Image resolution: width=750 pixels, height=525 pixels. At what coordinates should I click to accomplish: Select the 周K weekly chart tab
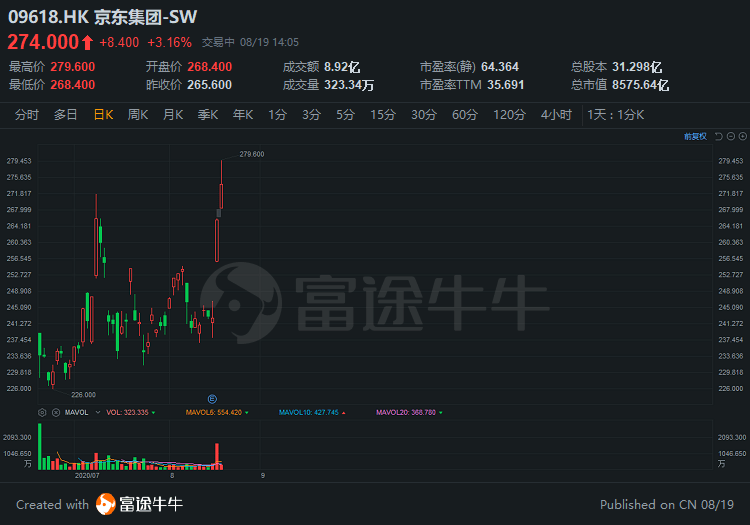click(x=138, y=115)
